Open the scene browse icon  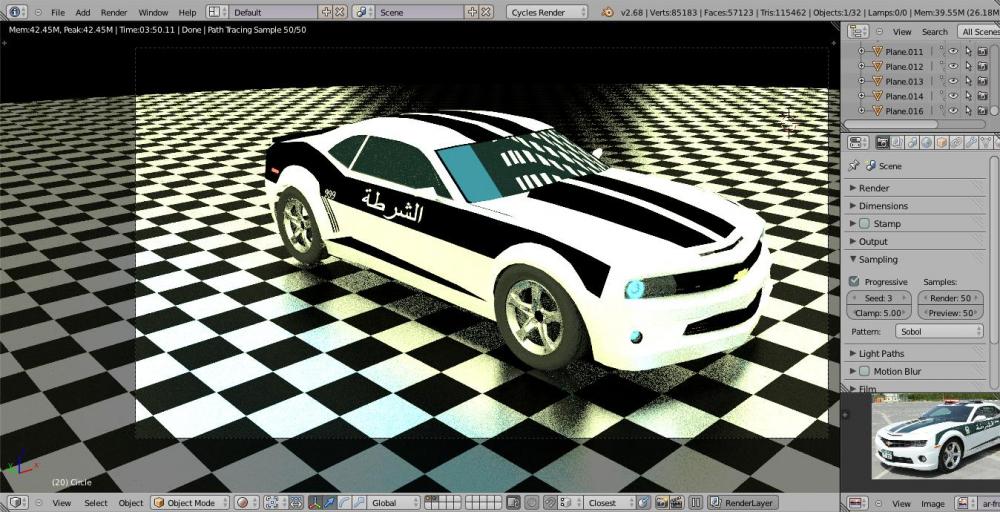(364, 12)
